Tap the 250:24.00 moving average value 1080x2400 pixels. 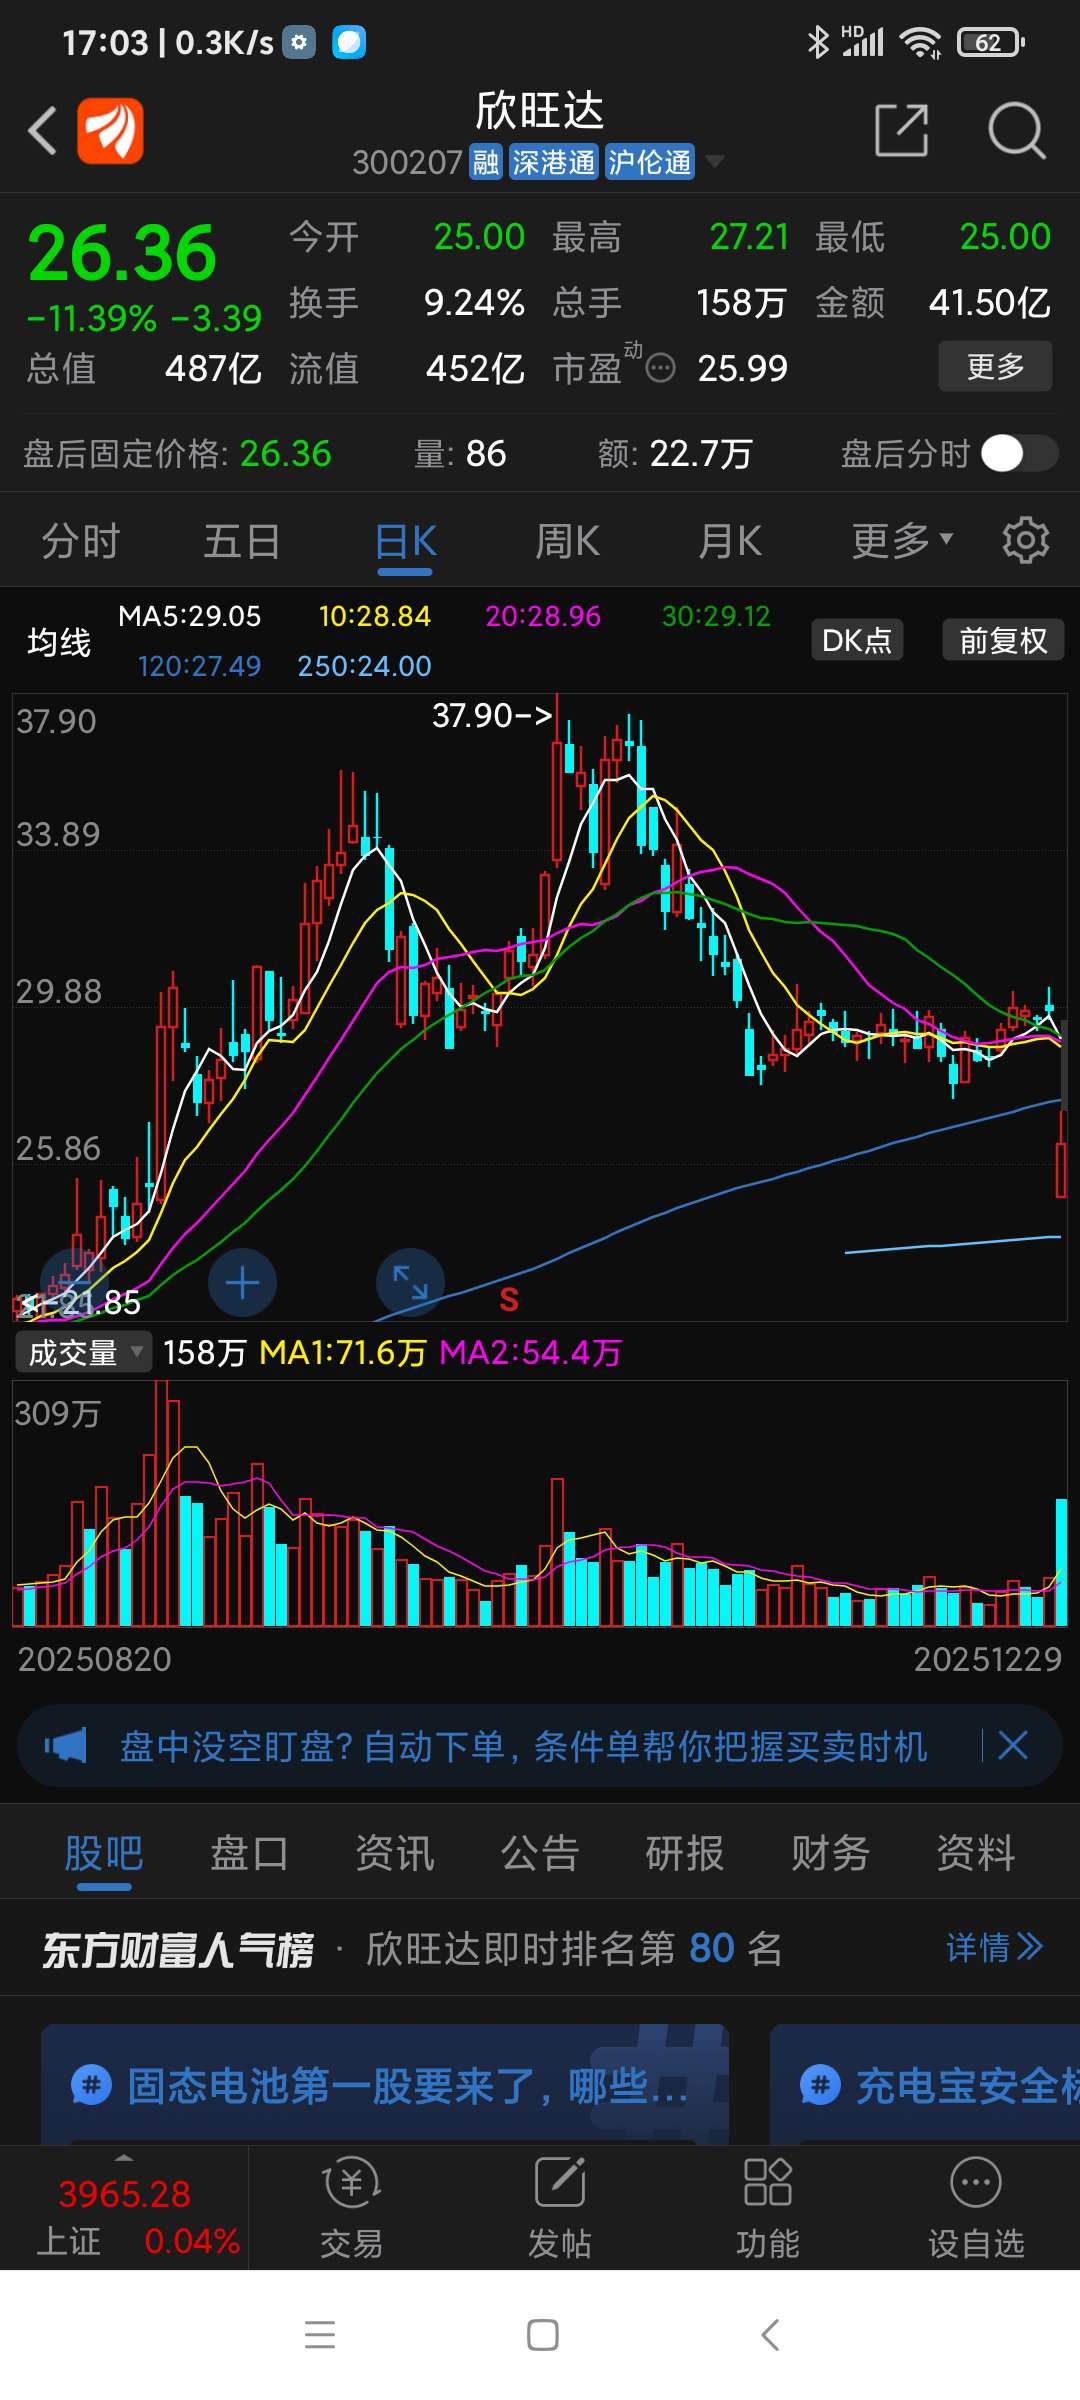(364, 666)
